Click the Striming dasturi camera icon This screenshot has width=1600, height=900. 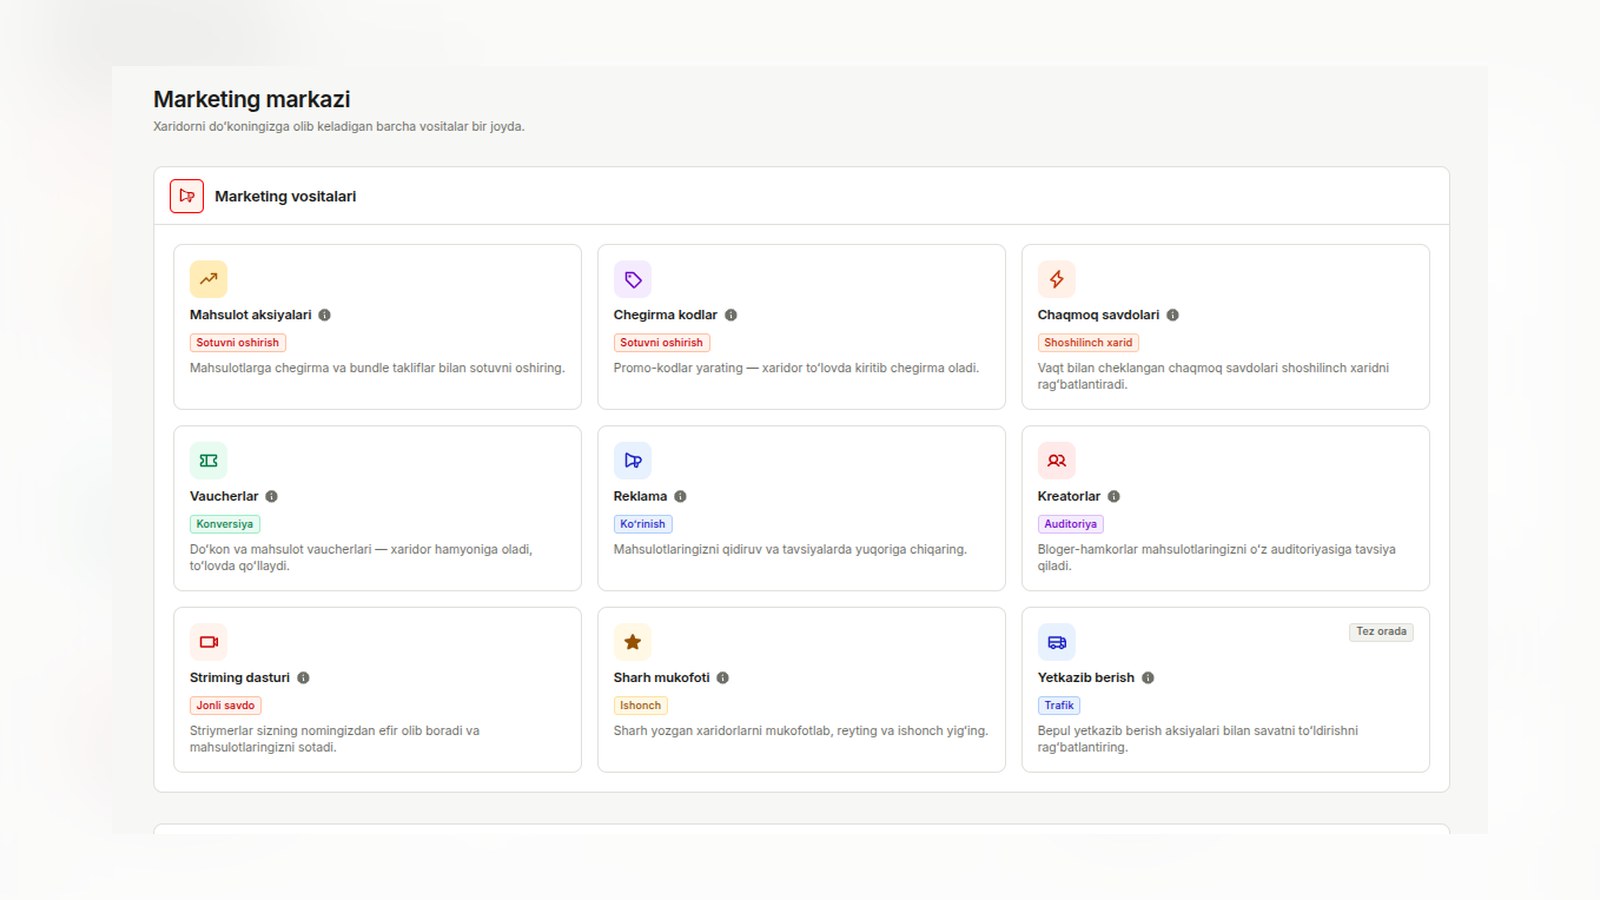pos(208,642)
